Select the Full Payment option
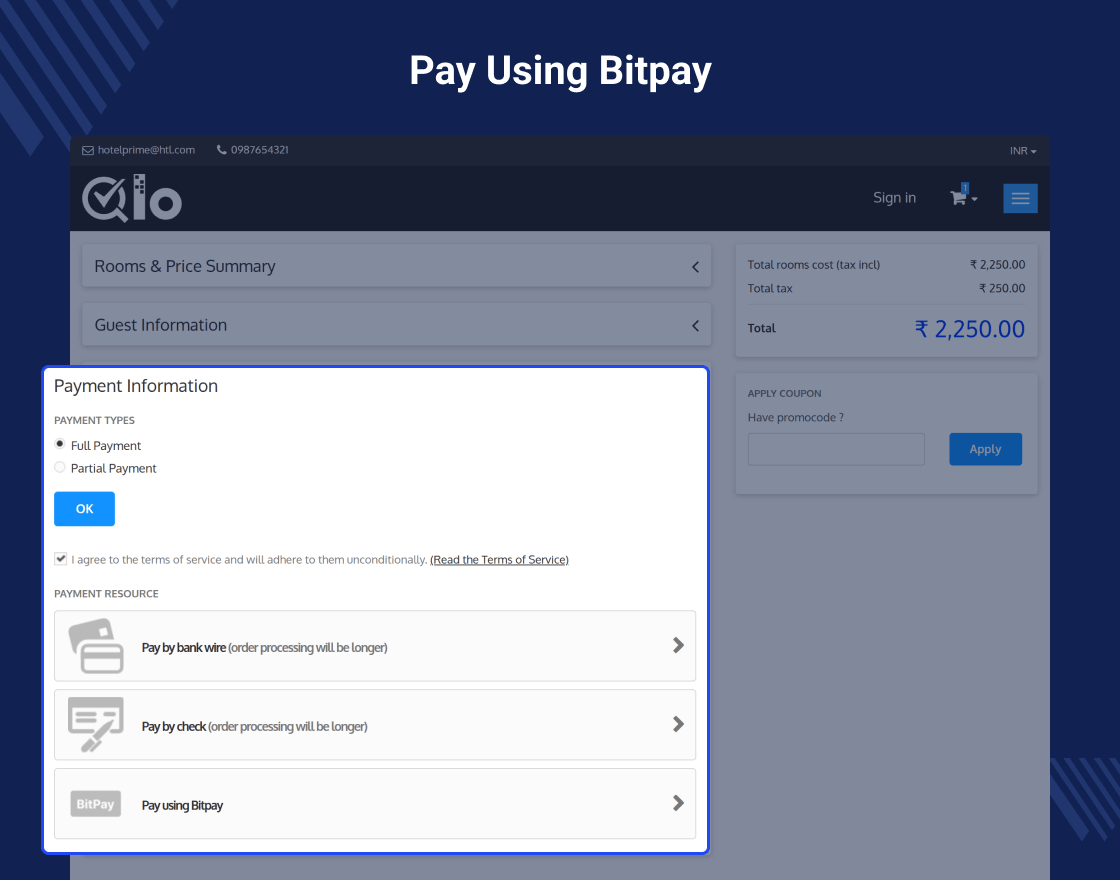 pyautogui.click(x=59, y=444)
